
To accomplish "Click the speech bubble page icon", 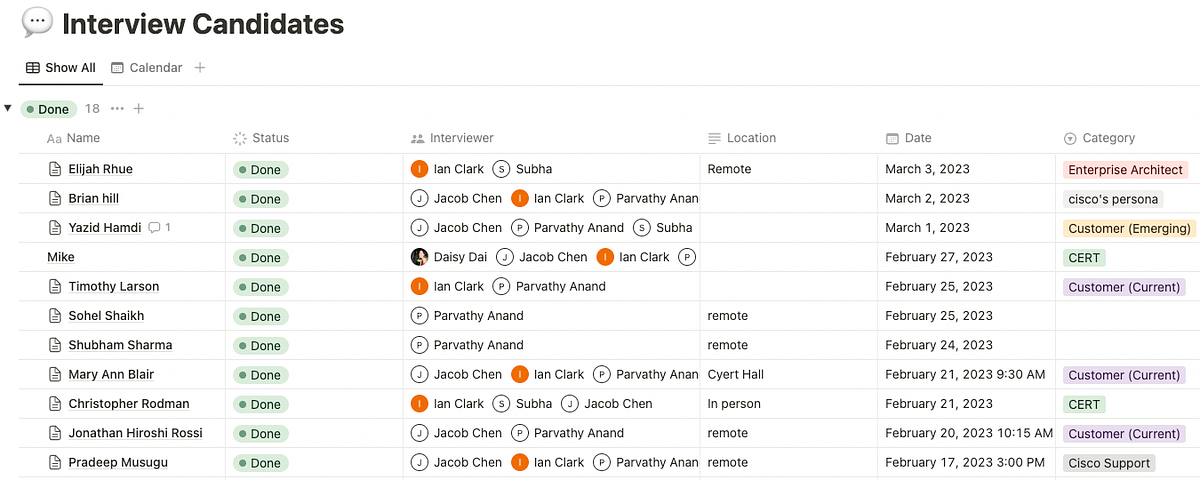I will 37,23.
